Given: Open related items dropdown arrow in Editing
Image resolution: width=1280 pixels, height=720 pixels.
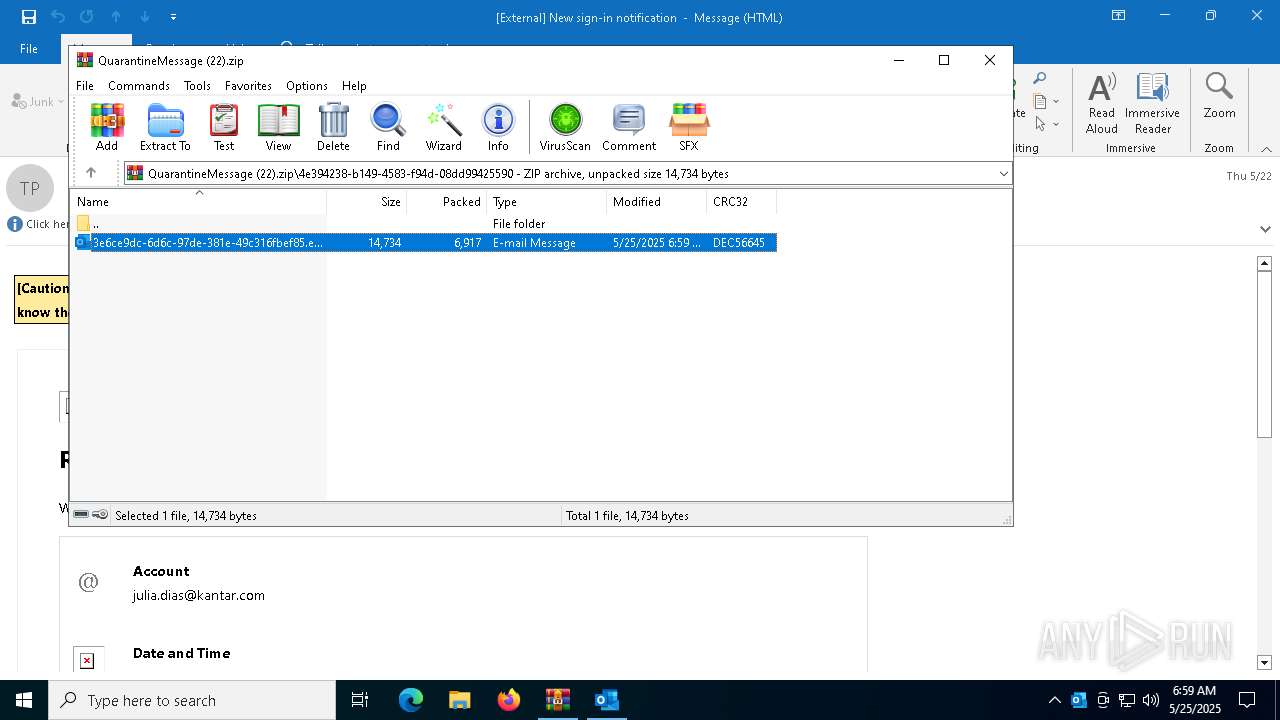Looking at the screenshot, I should click(1056, 101).
